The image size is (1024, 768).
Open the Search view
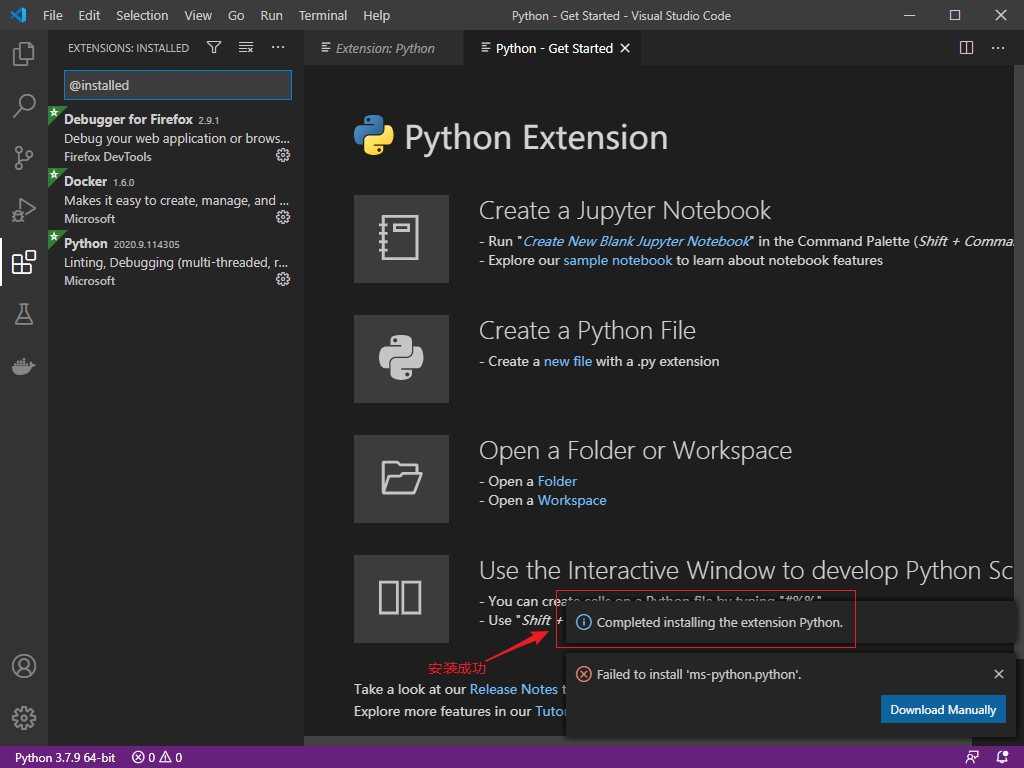pyautogui.click(x=24, y=105)
